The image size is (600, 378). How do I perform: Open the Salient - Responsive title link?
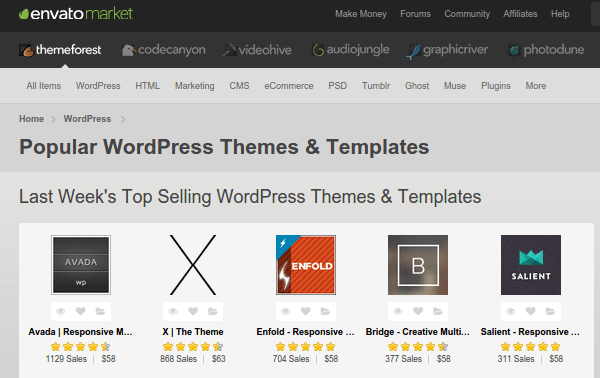530,332
